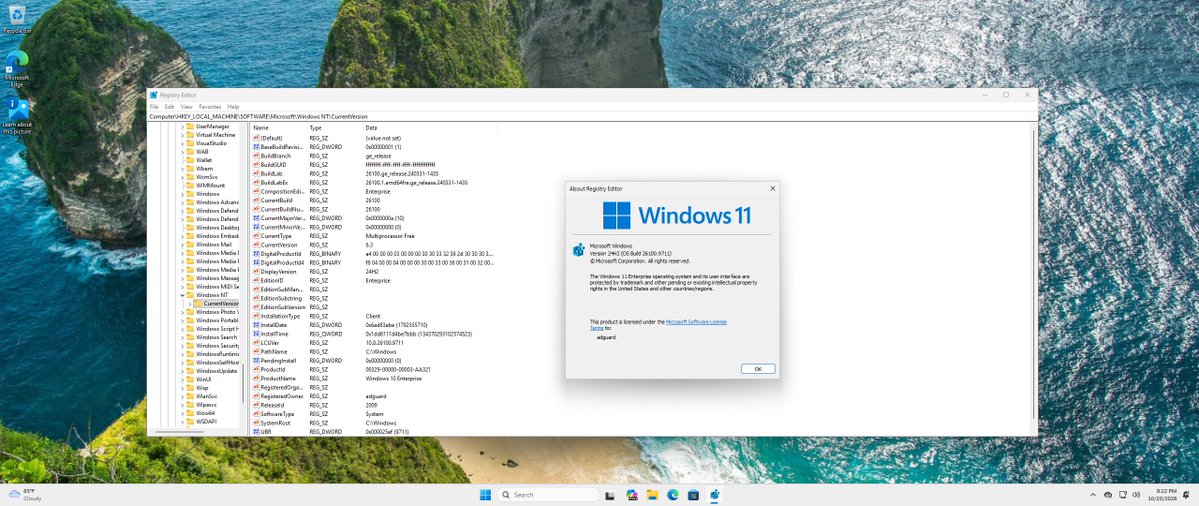Click the folder icon of WinUI key

point(190,379)
